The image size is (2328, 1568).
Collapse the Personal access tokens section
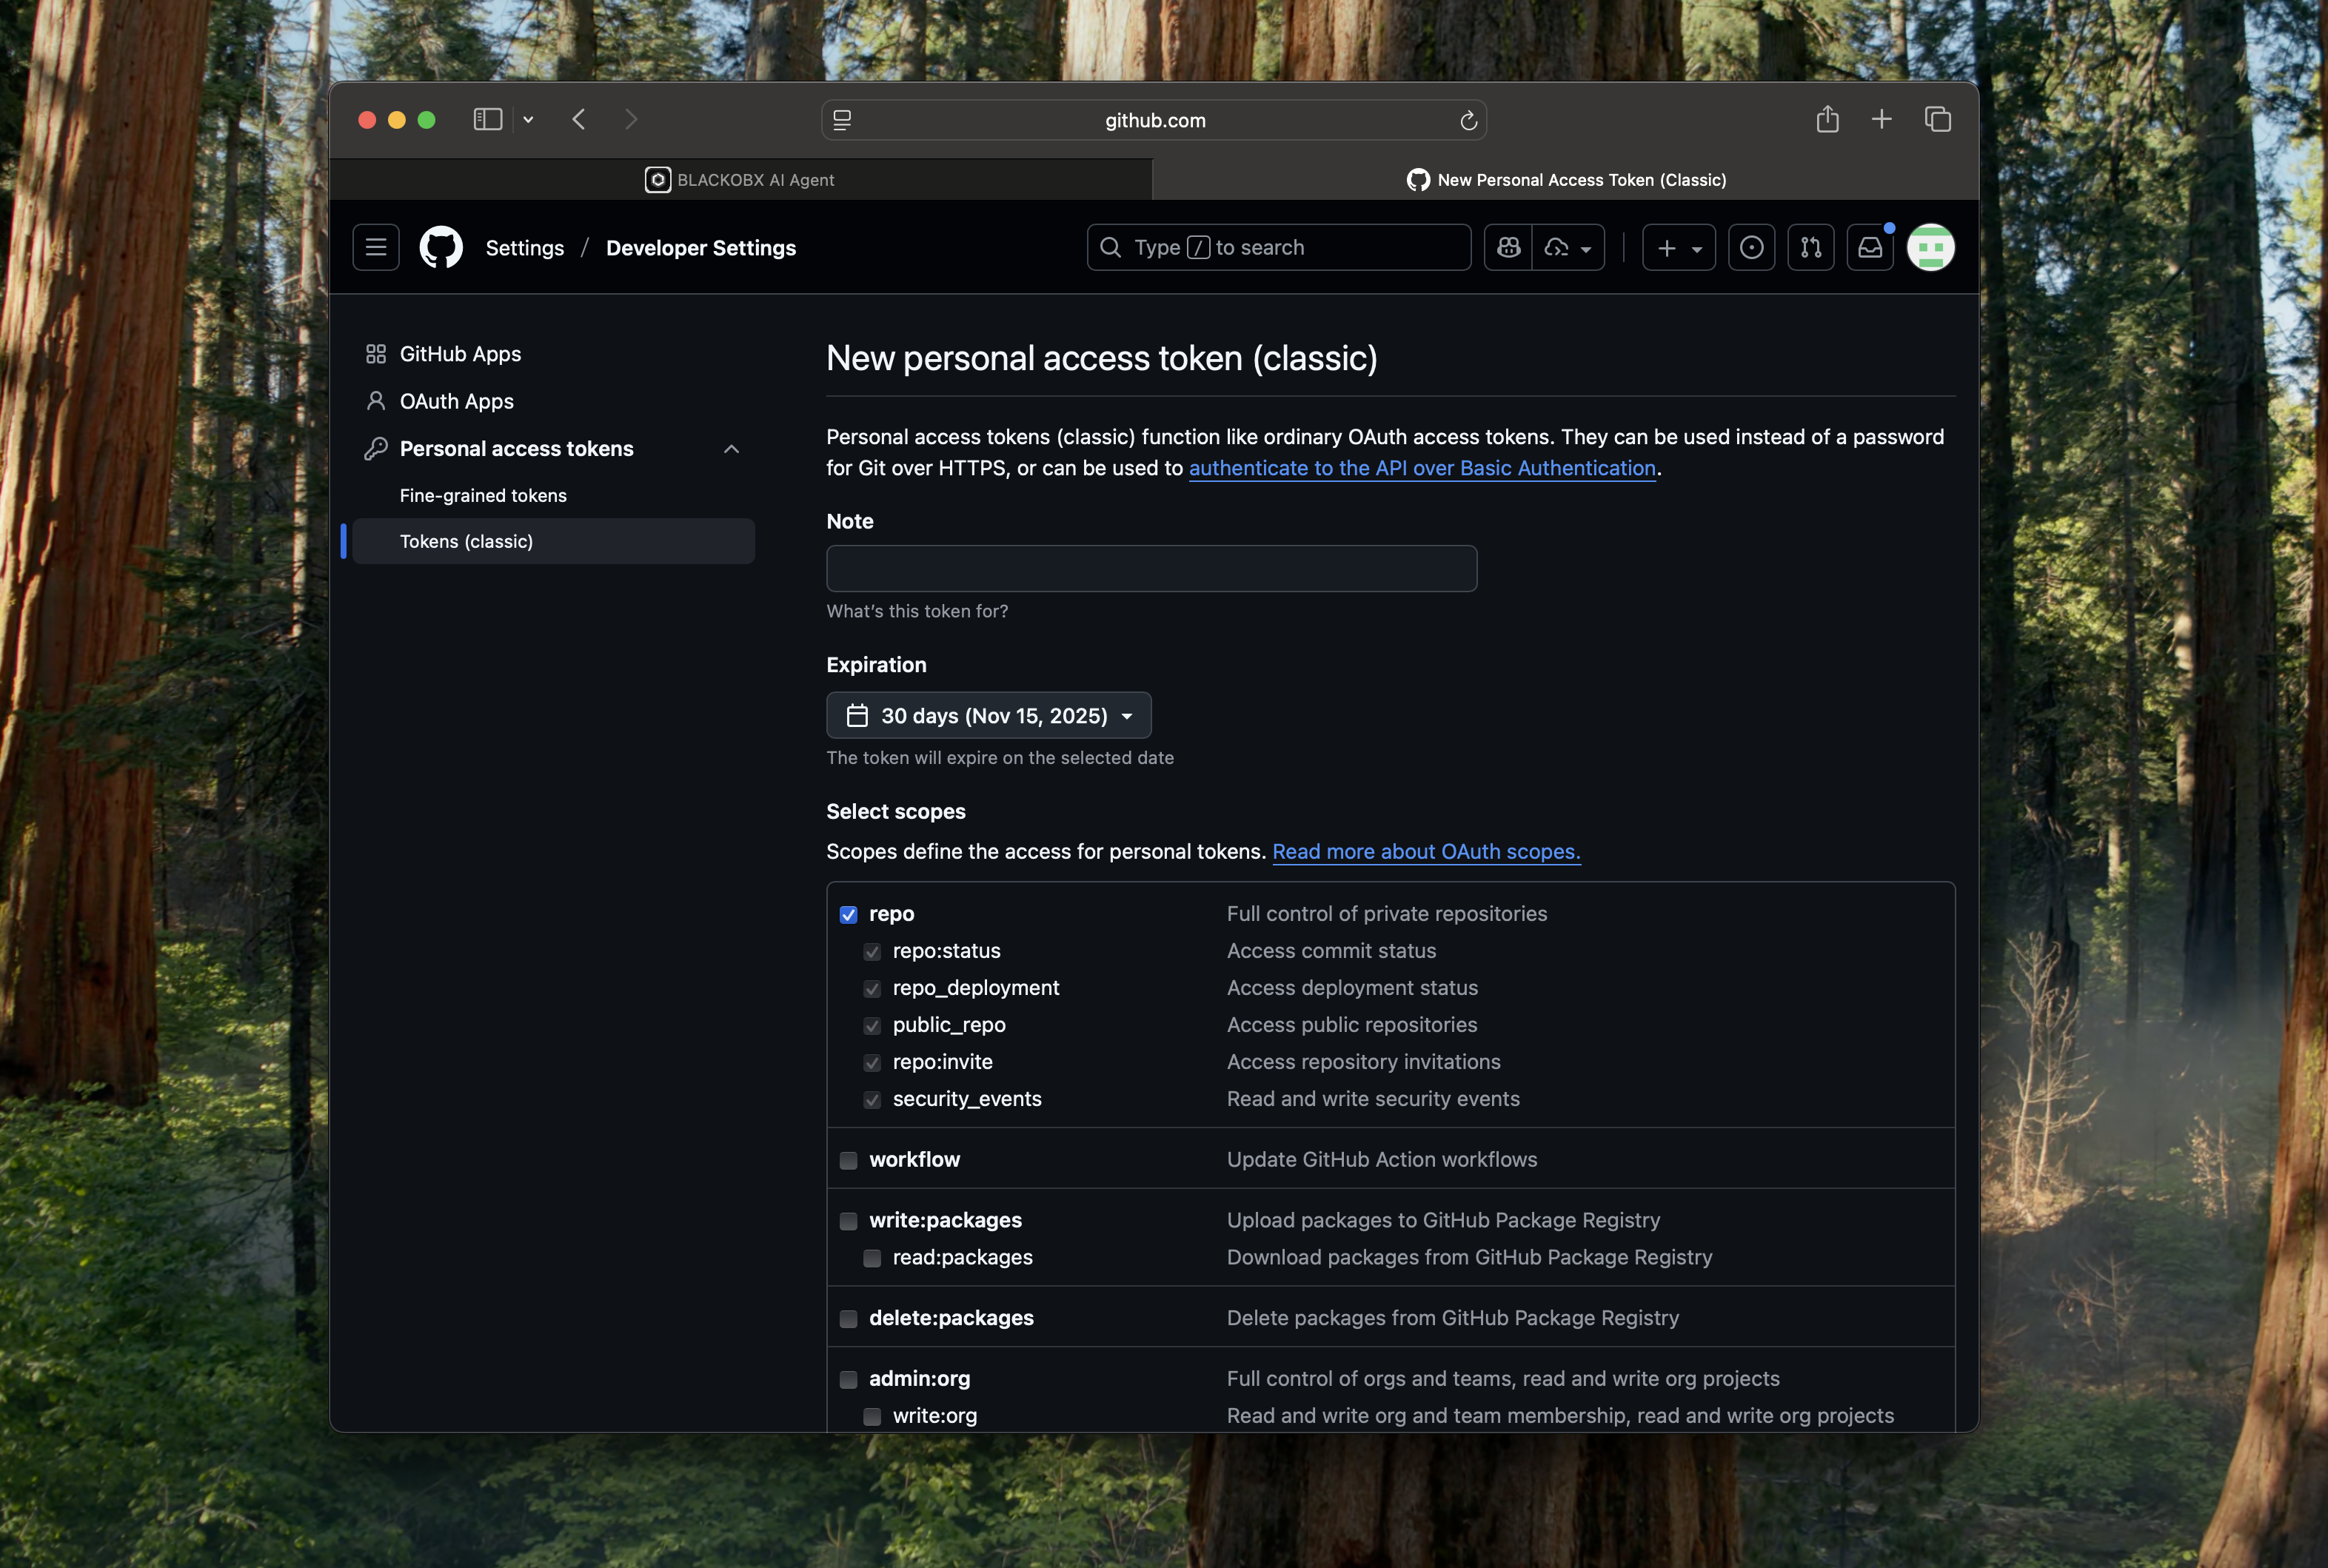(x=731, y=449)
